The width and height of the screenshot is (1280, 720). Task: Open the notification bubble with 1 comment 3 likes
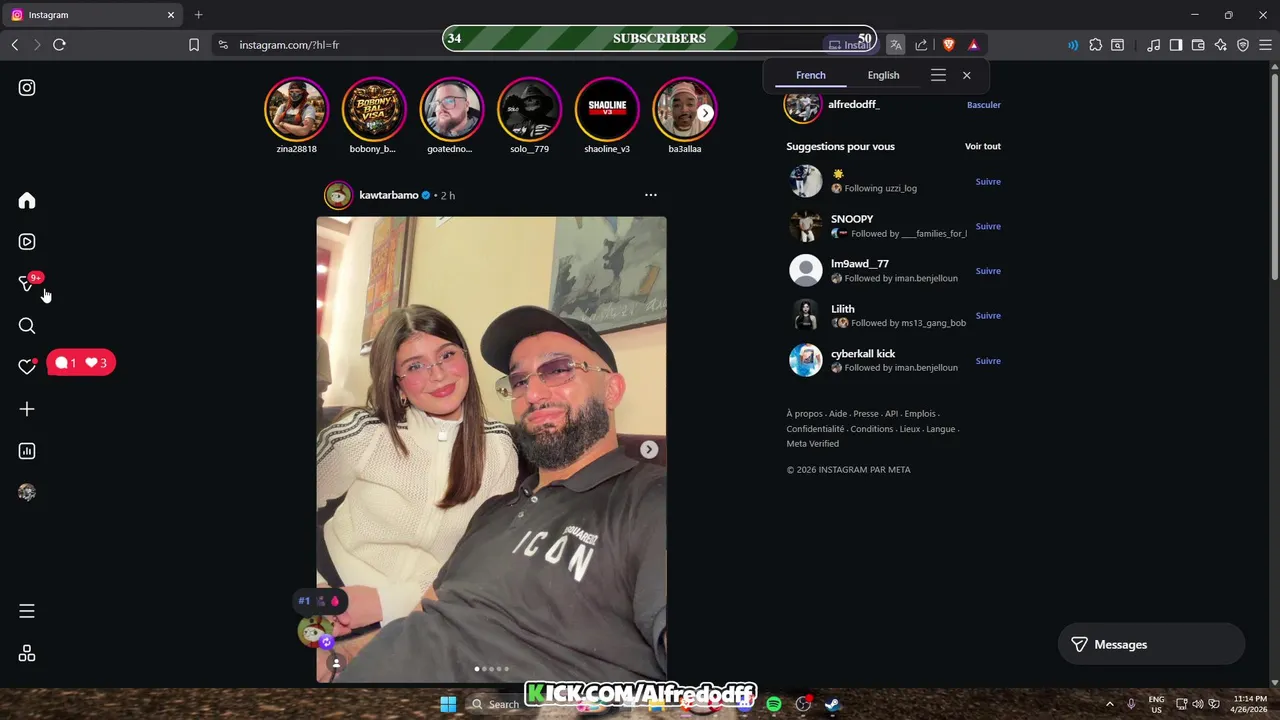[x=81, y=363]
